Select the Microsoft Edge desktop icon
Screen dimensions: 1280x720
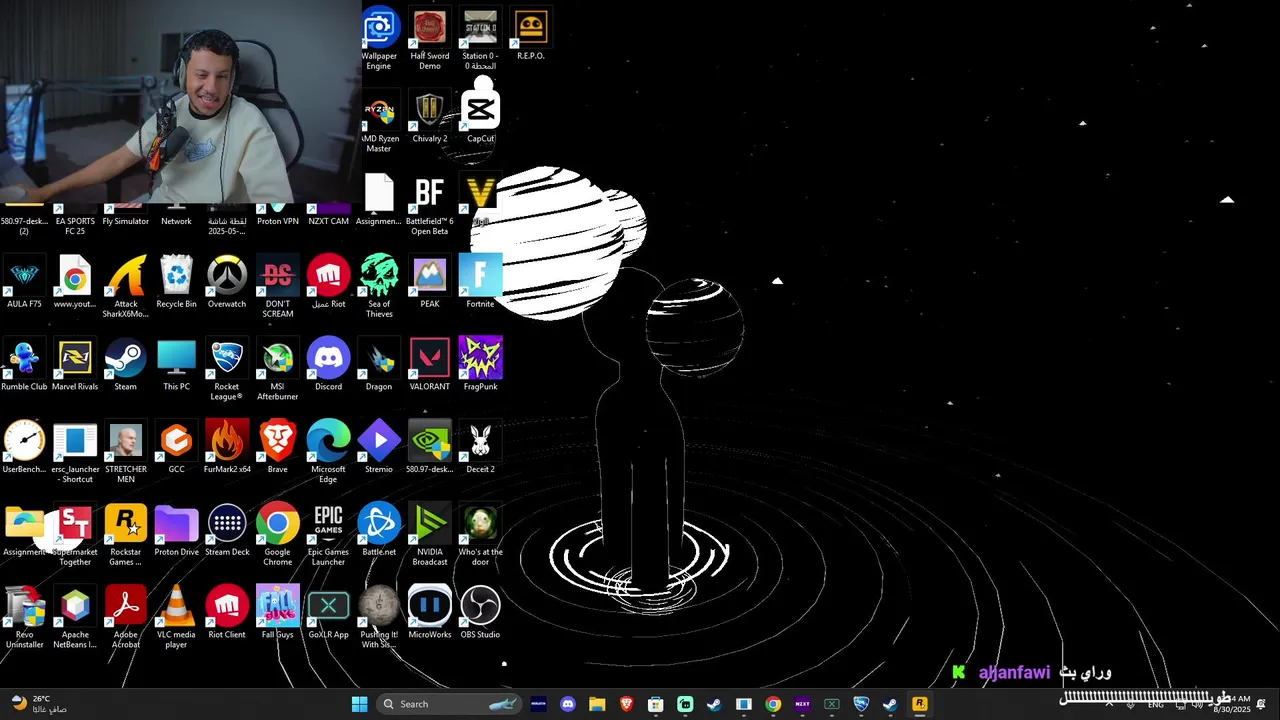pos(328,453)
